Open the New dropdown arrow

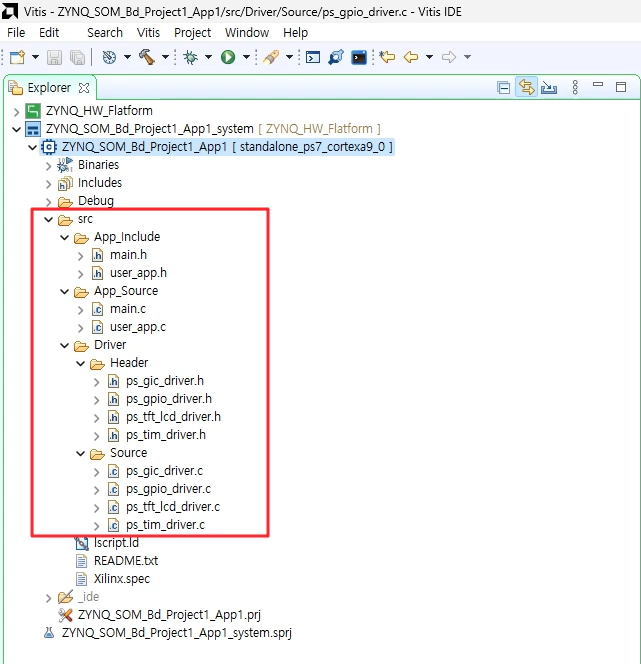click(36, 57)
